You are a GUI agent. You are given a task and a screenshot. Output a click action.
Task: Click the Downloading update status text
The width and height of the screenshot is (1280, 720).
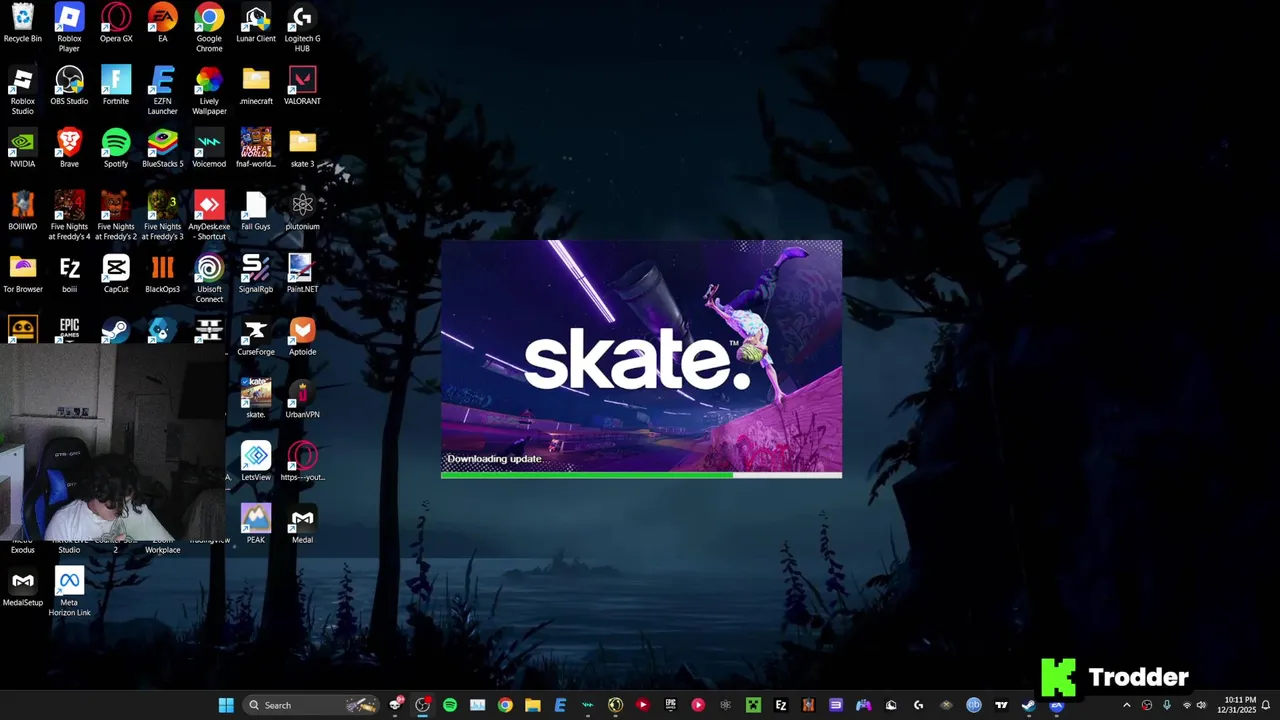coord(494,459)
